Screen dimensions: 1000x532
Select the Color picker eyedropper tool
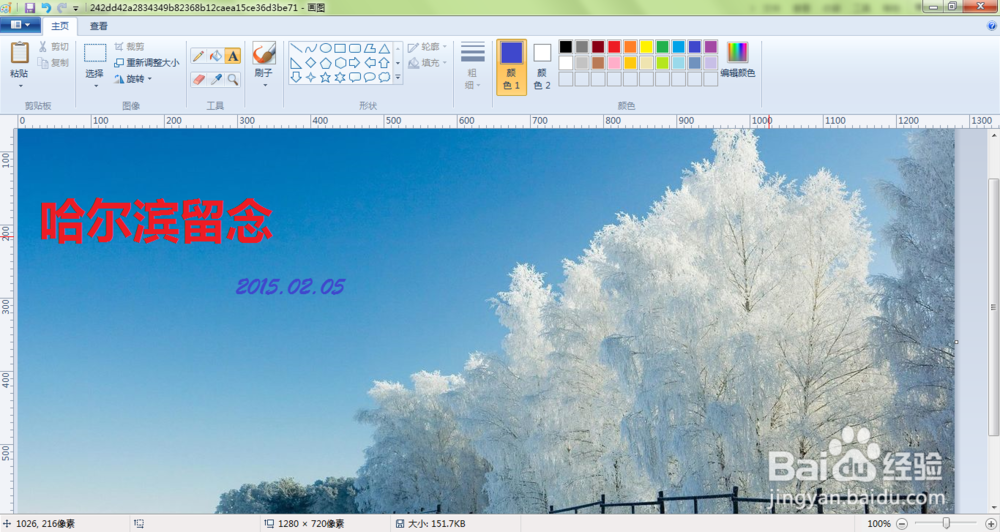(216, 79)
